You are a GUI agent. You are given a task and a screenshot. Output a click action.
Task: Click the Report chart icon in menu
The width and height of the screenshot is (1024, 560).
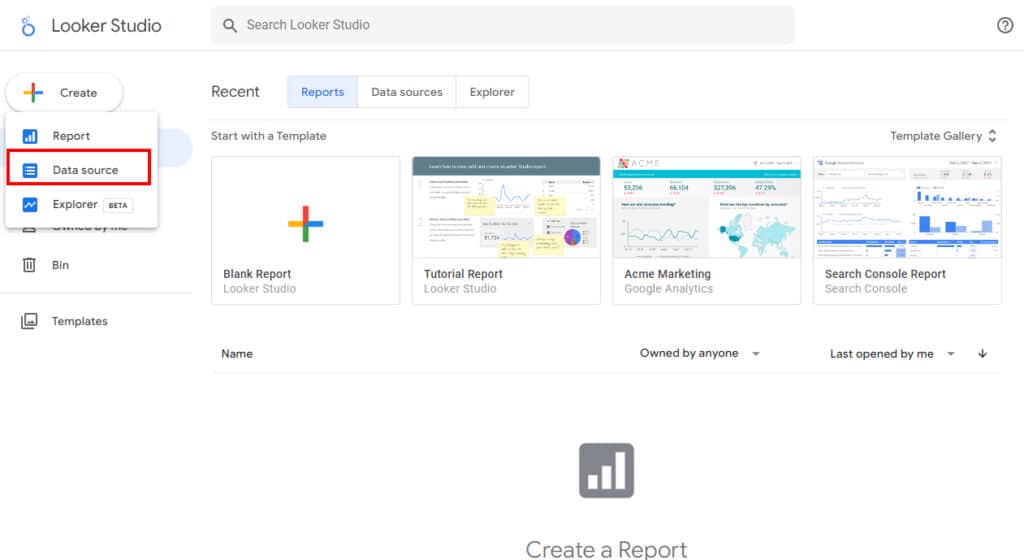click(30, 136)
